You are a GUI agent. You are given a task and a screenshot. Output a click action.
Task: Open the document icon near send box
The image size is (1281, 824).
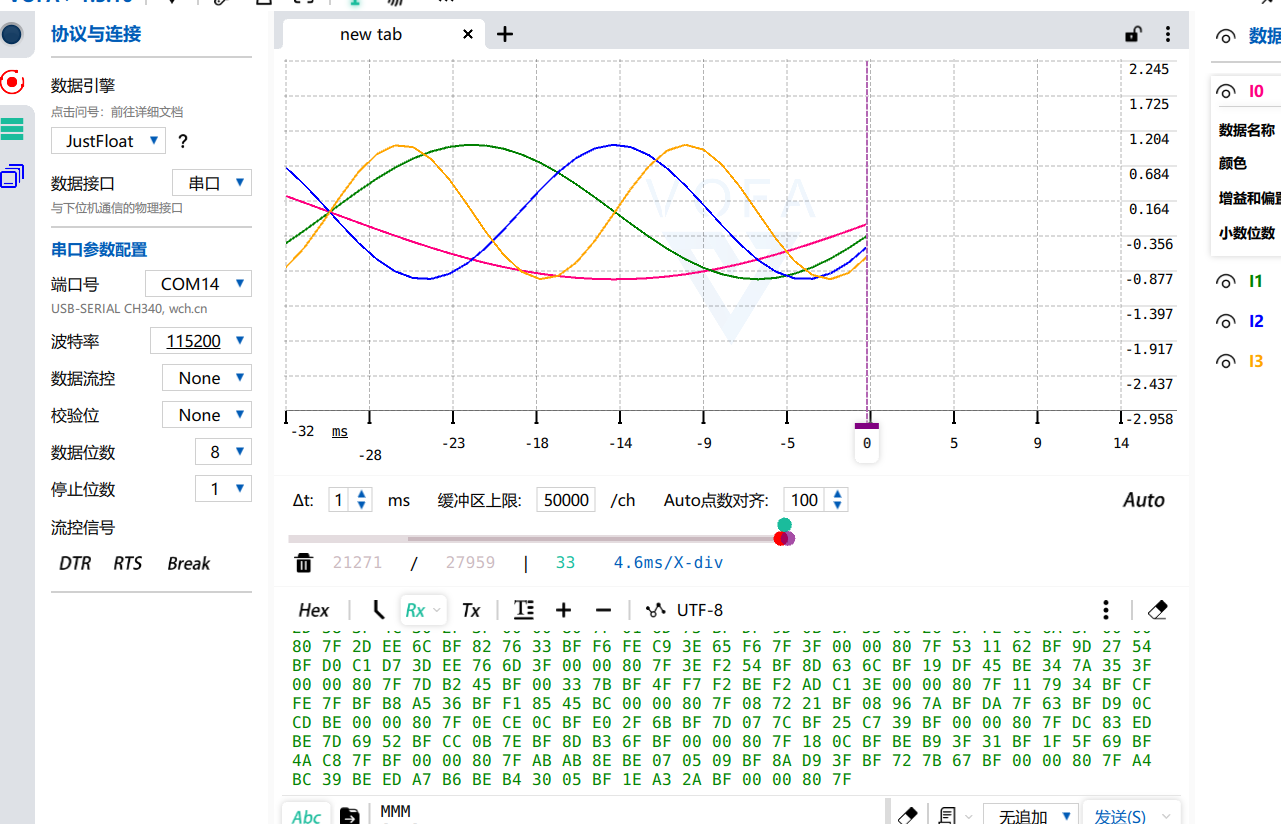coord(947,815)
